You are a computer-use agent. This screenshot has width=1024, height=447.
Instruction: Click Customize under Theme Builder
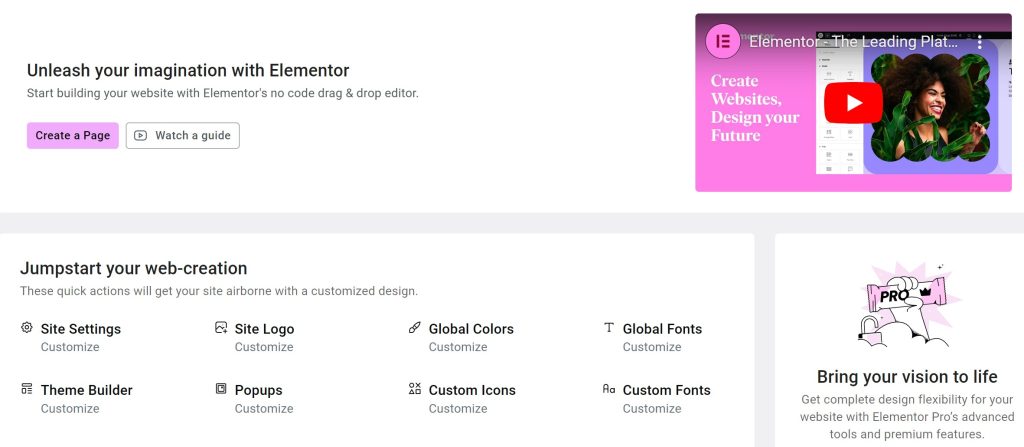70,408
